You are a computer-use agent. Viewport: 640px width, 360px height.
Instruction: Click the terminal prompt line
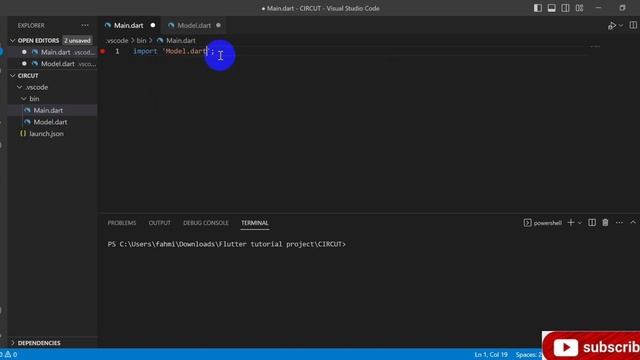point(227,244)
